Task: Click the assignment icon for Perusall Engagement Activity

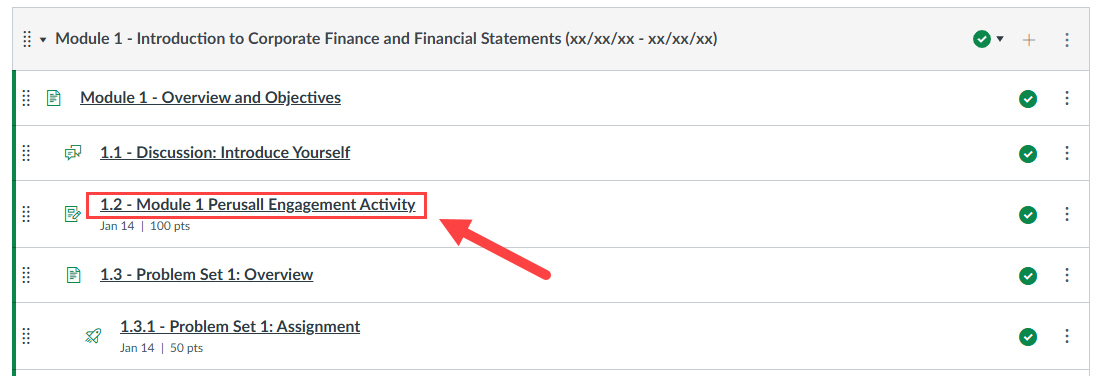Action: [x=73, y=214]
